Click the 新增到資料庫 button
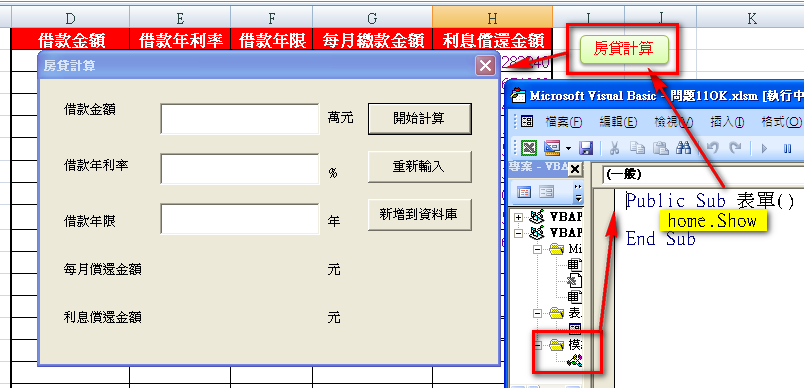 [x=419, y=214]
